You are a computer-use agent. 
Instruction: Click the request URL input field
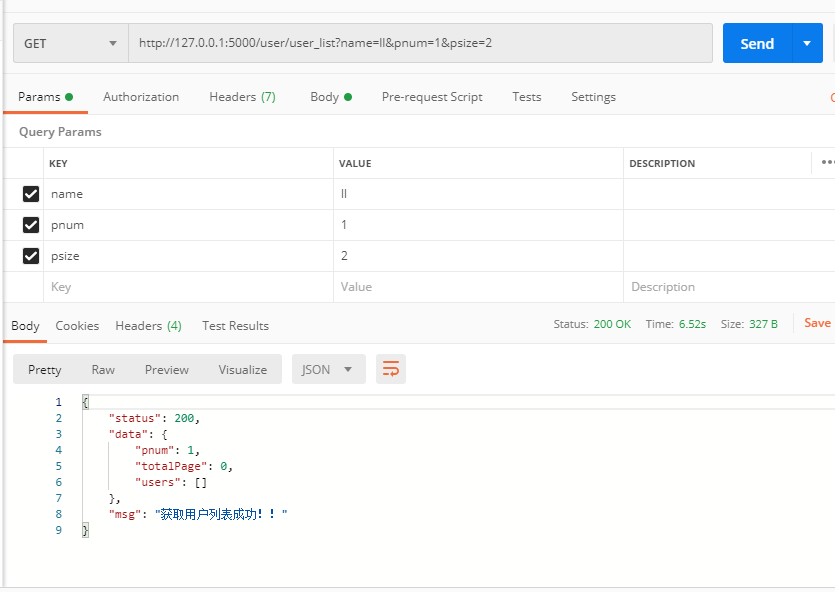(420, 43)
